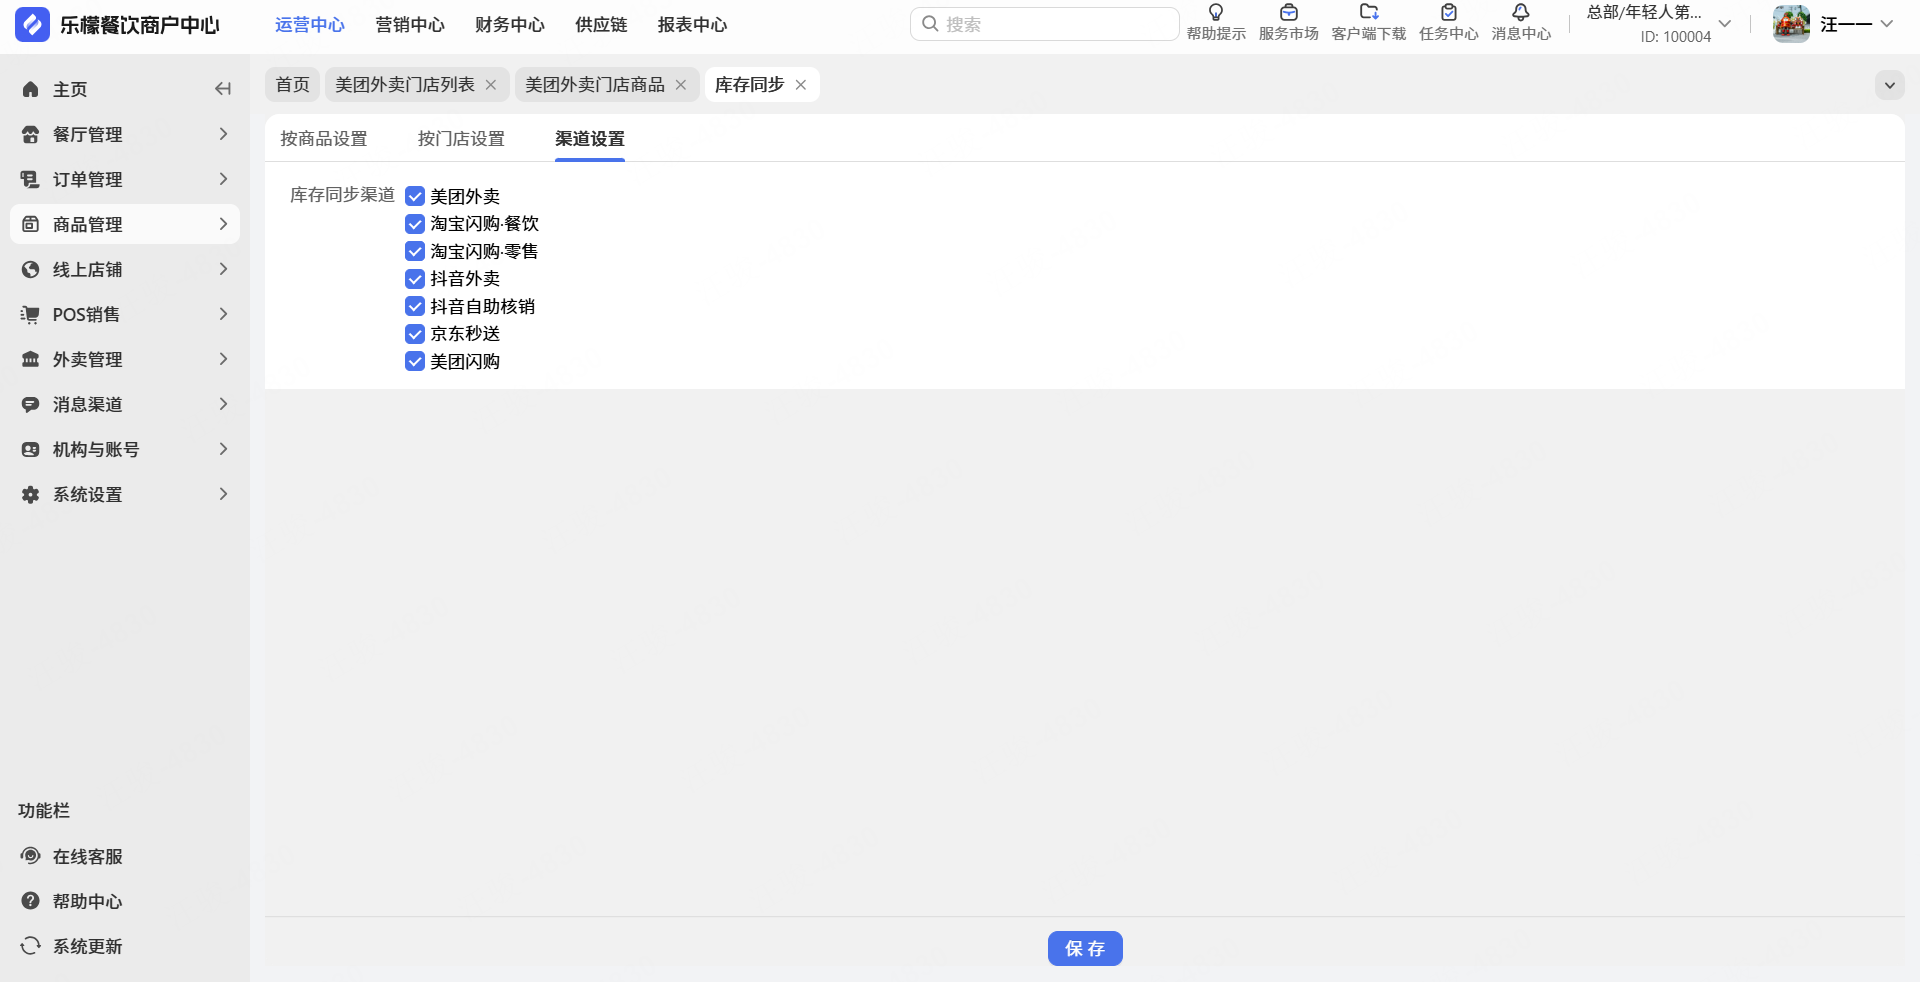Uncheck 淘宝闪购·零售 checkbox
The width and height of the screenshot is (1920, 982).
point(415,251)
